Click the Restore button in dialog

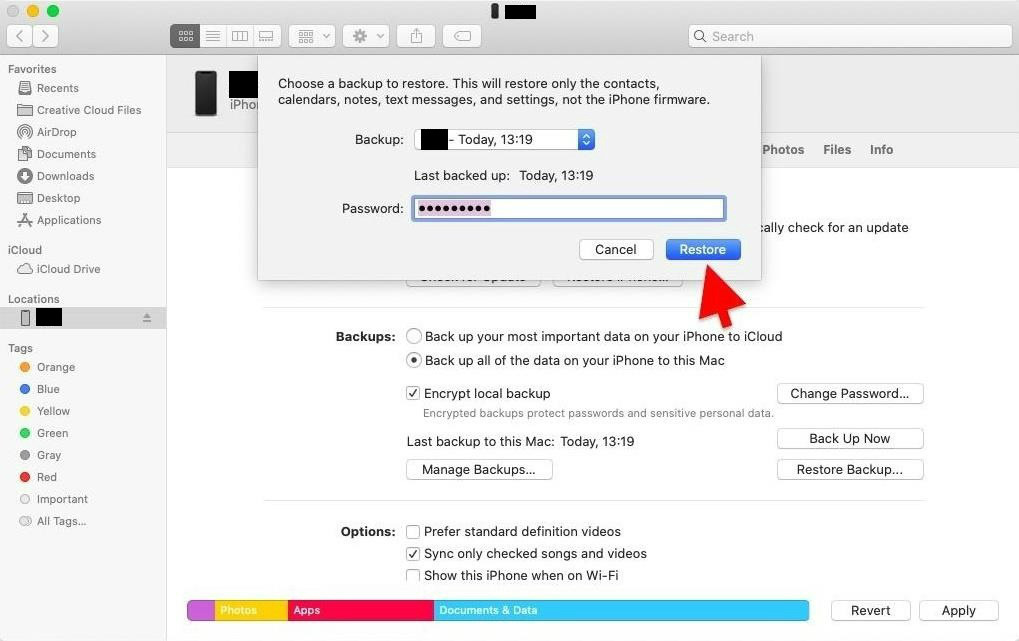(702, 250)
